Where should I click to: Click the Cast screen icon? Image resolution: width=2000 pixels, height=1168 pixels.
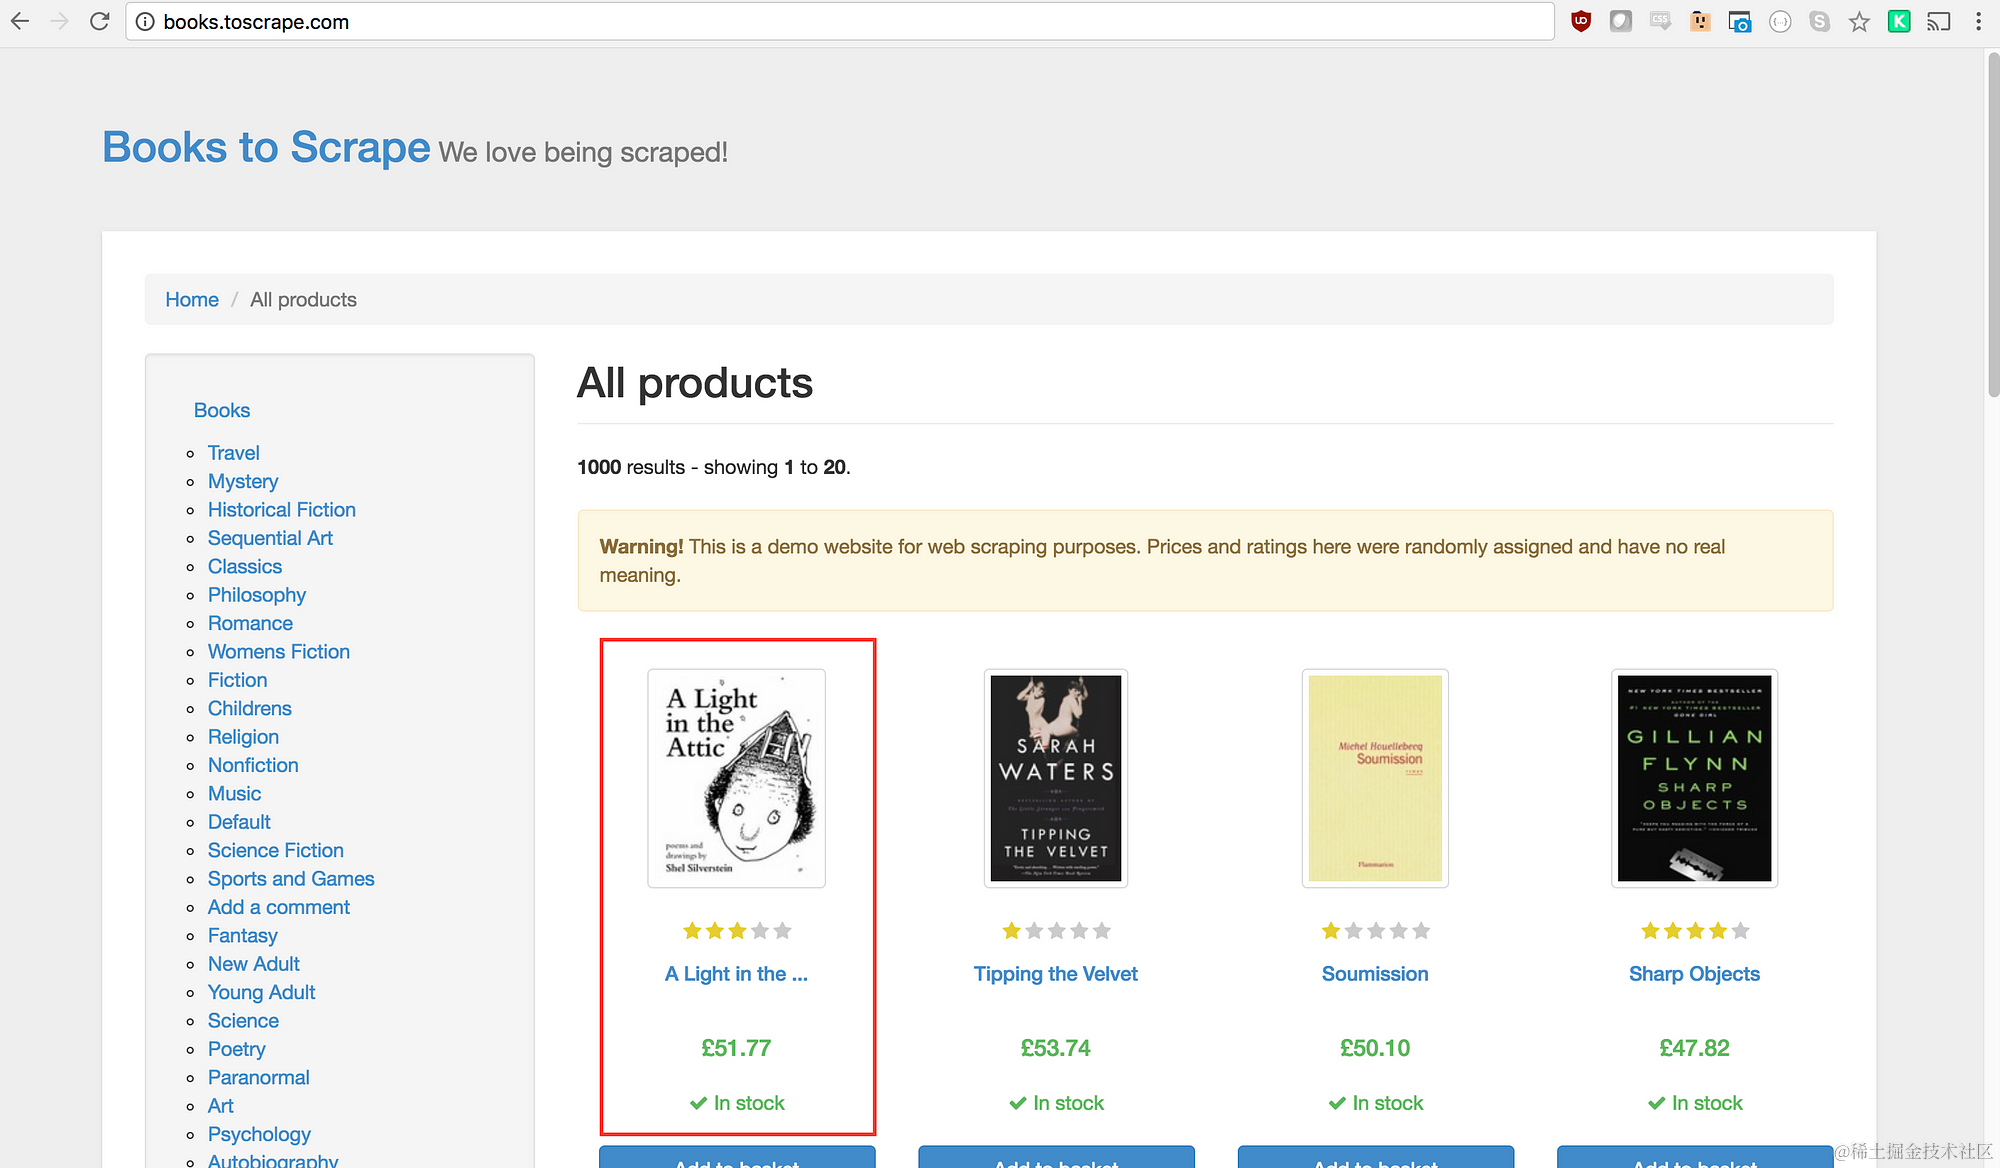[1939, 21]
